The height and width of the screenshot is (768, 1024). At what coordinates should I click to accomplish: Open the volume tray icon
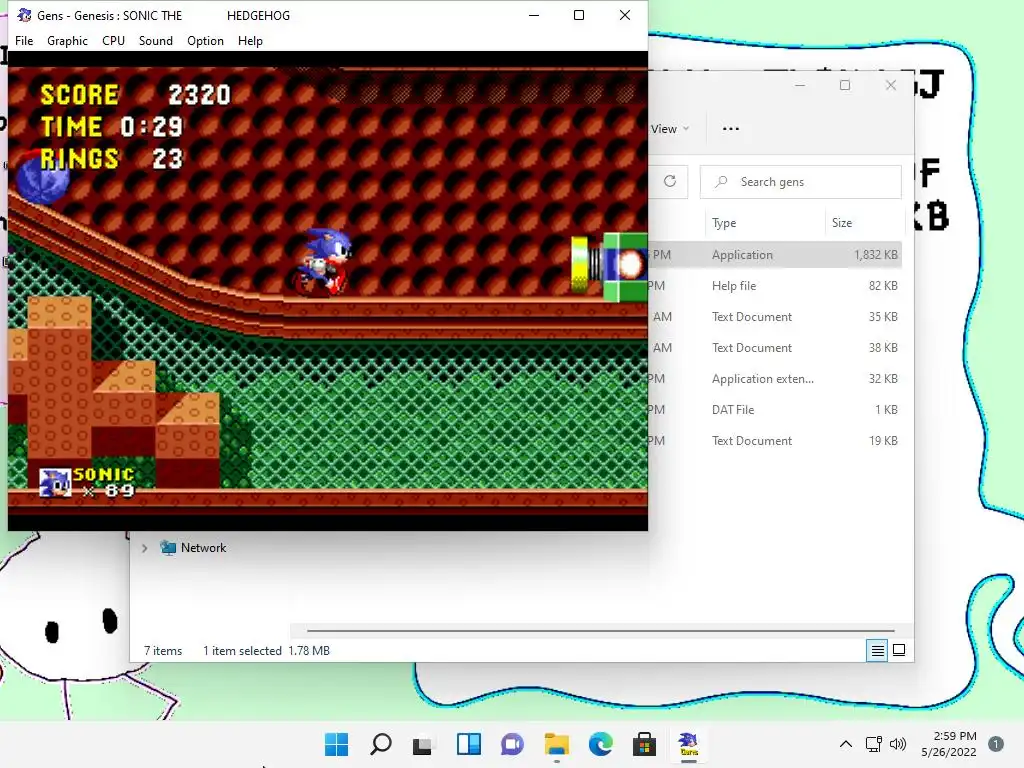point(898,744)
